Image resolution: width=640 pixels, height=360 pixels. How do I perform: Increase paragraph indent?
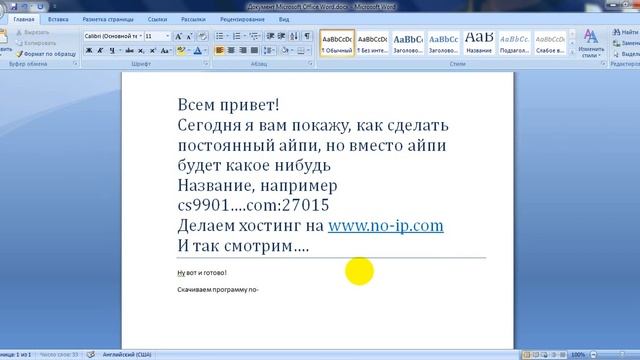click(x=281, y=36)
